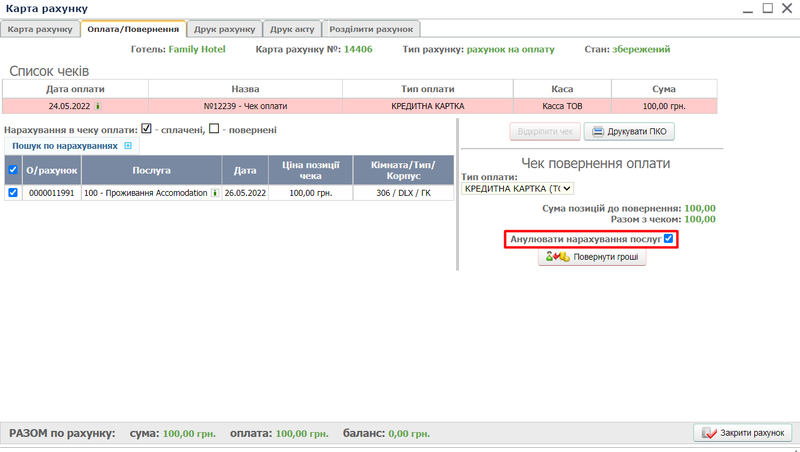Disable Анулювати нарахування послуг checkbox
Image resolution: width=800 pixels, height=452 pixels.
[x=669, y=239]
